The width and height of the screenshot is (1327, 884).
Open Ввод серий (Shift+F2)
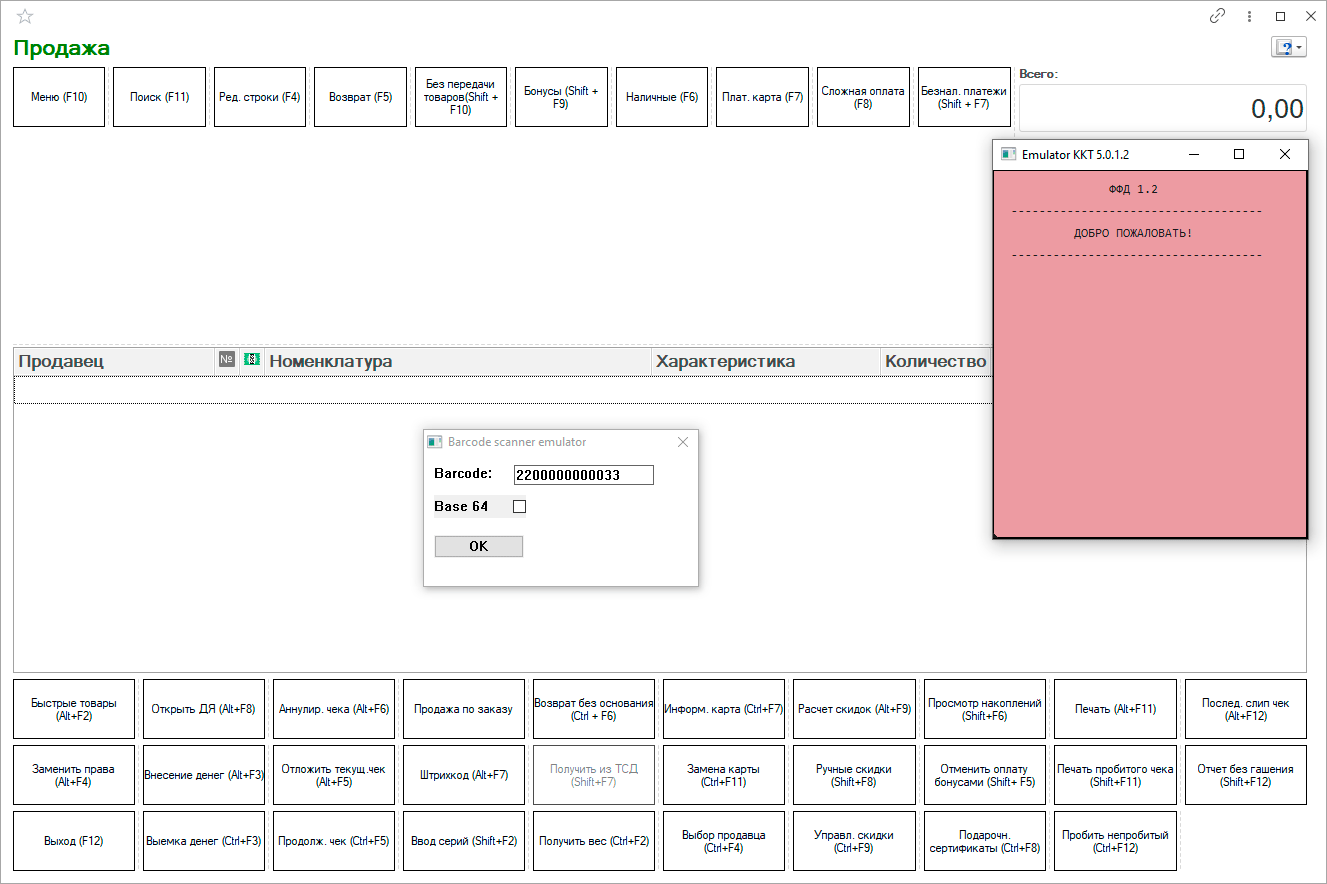[464, 841]
